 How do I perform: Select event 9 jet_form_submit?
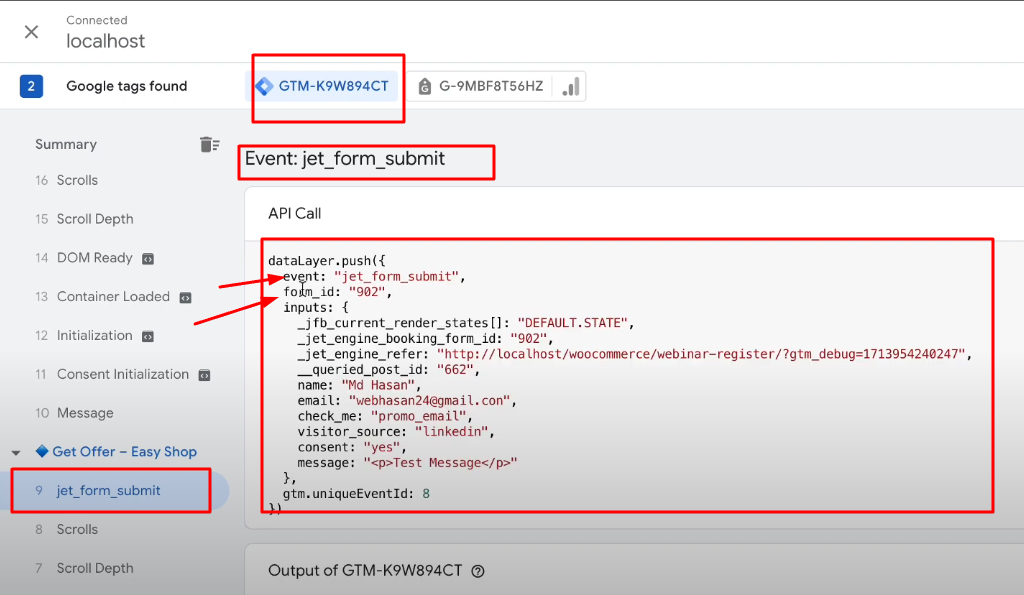[111, 490]
